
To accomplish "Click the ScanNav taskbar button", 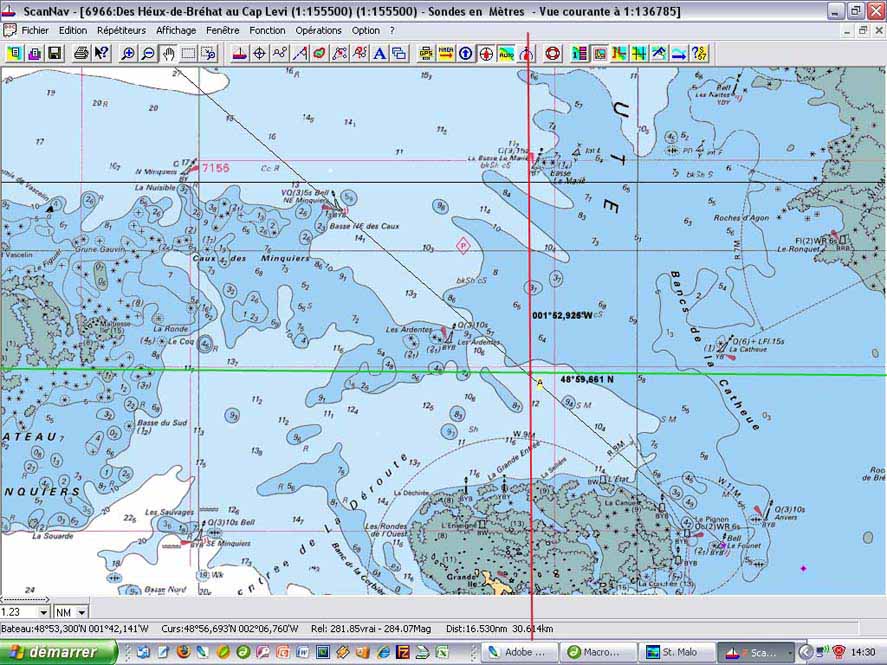I will click(x=756, y=652).
